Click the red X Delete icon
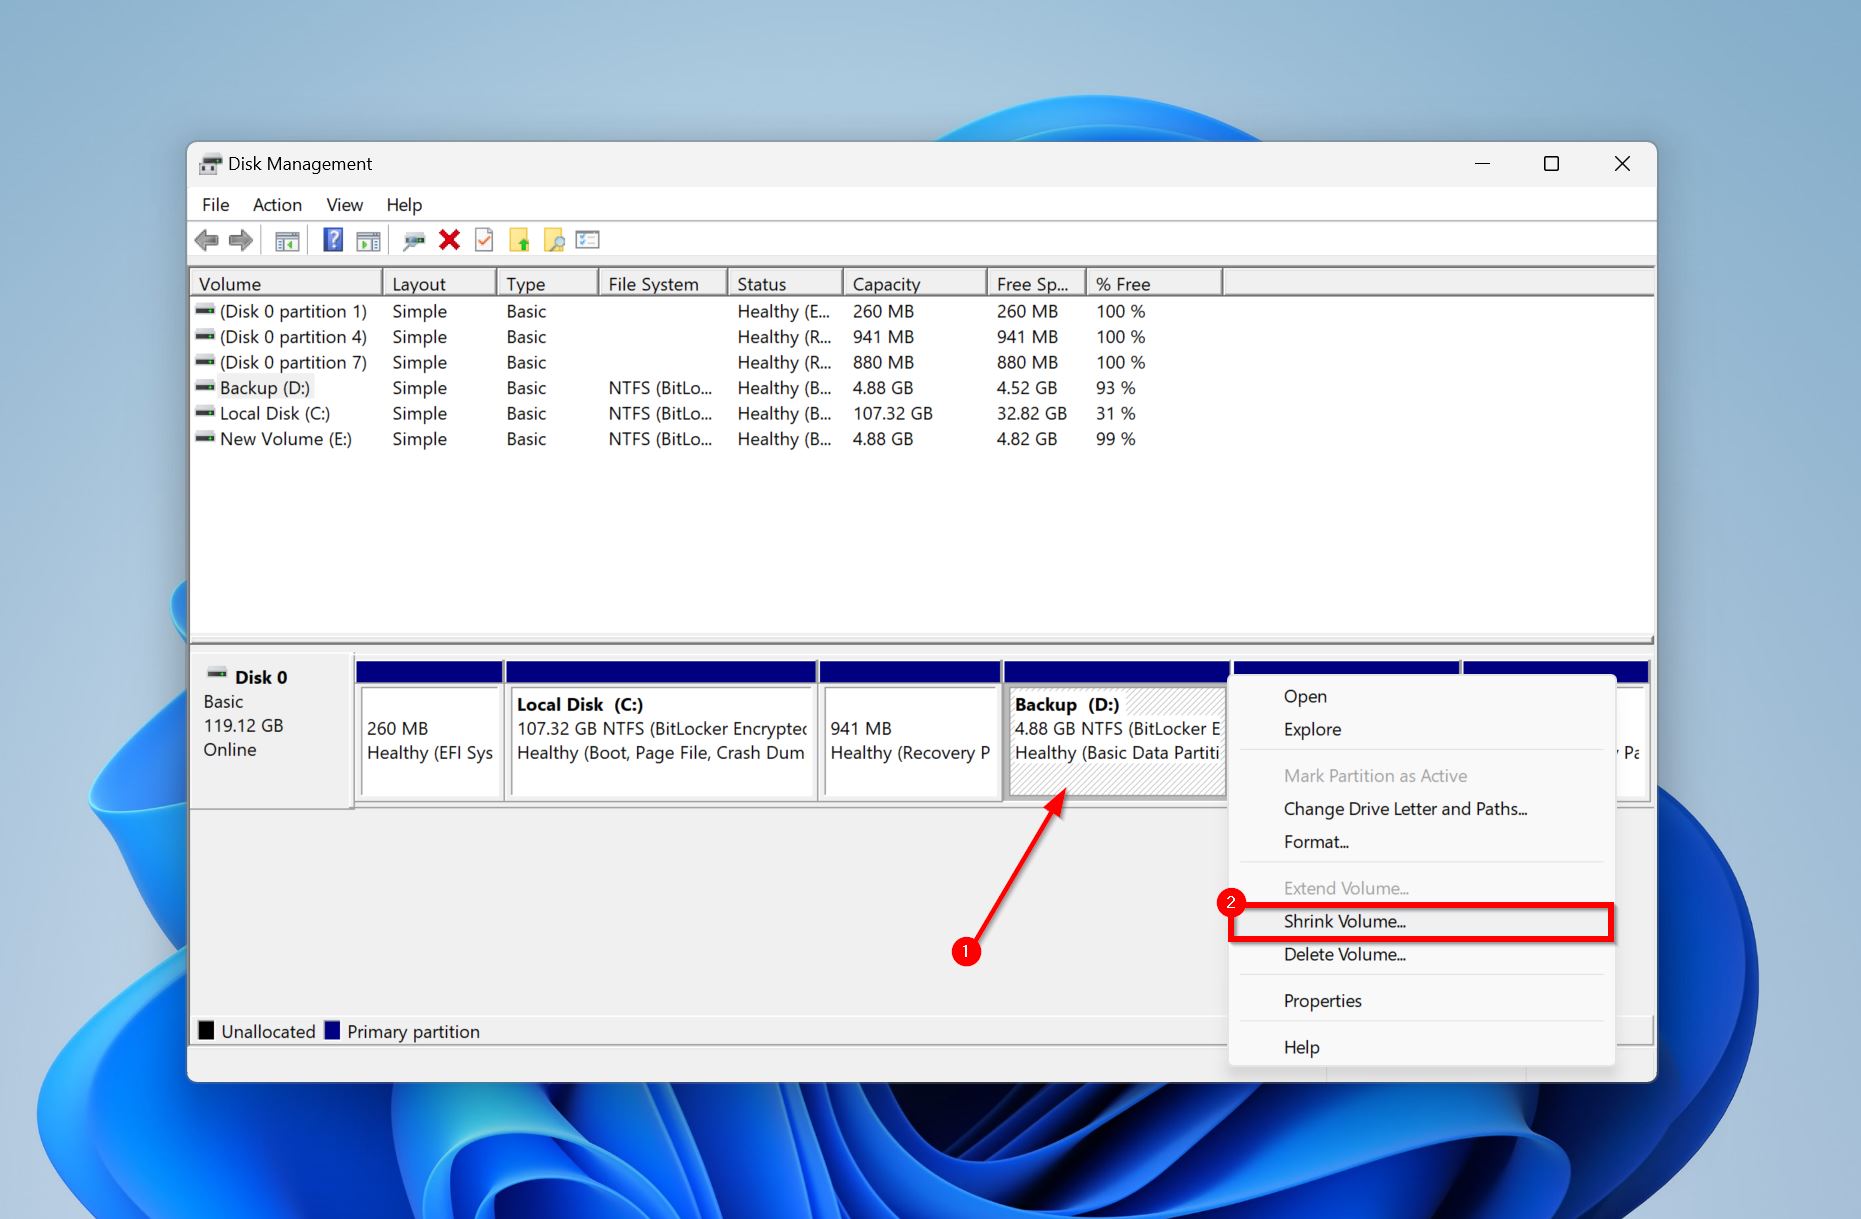This screenshot has height=1219, width=1861. [449, 240]
